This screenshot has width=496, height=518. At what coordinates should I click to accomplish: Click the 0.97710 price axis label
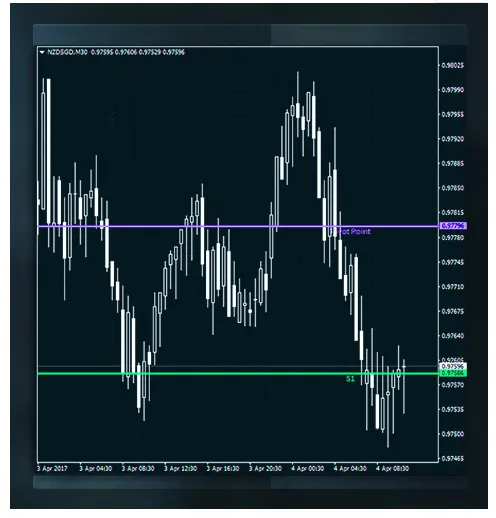[453, 287]
